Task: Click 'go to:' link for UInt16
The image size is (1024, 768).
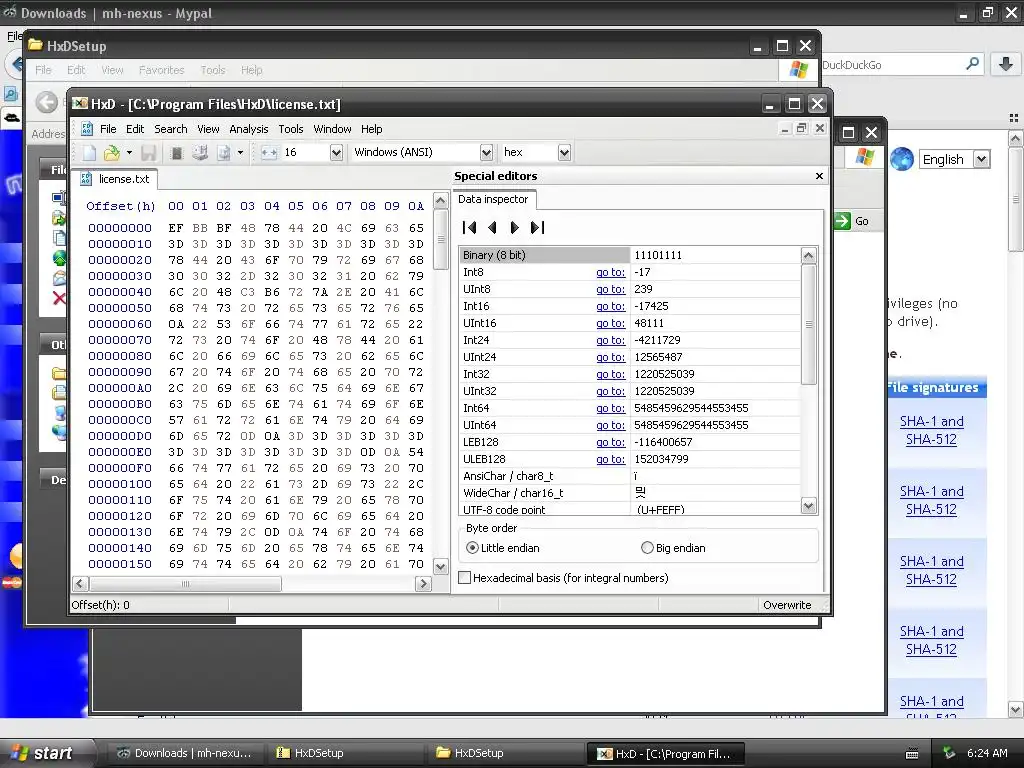Action: click(611, 323)
